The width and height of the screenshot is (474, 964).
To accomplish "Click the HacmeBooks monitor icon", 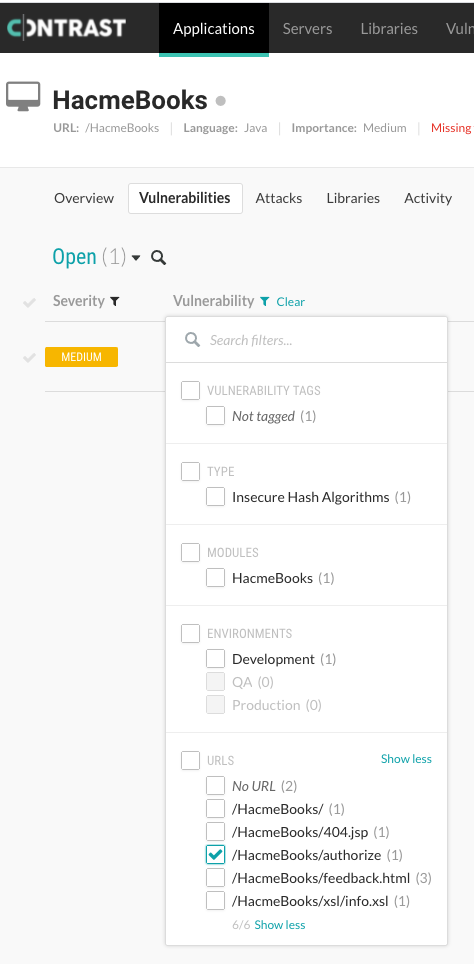I will (23, 97).
